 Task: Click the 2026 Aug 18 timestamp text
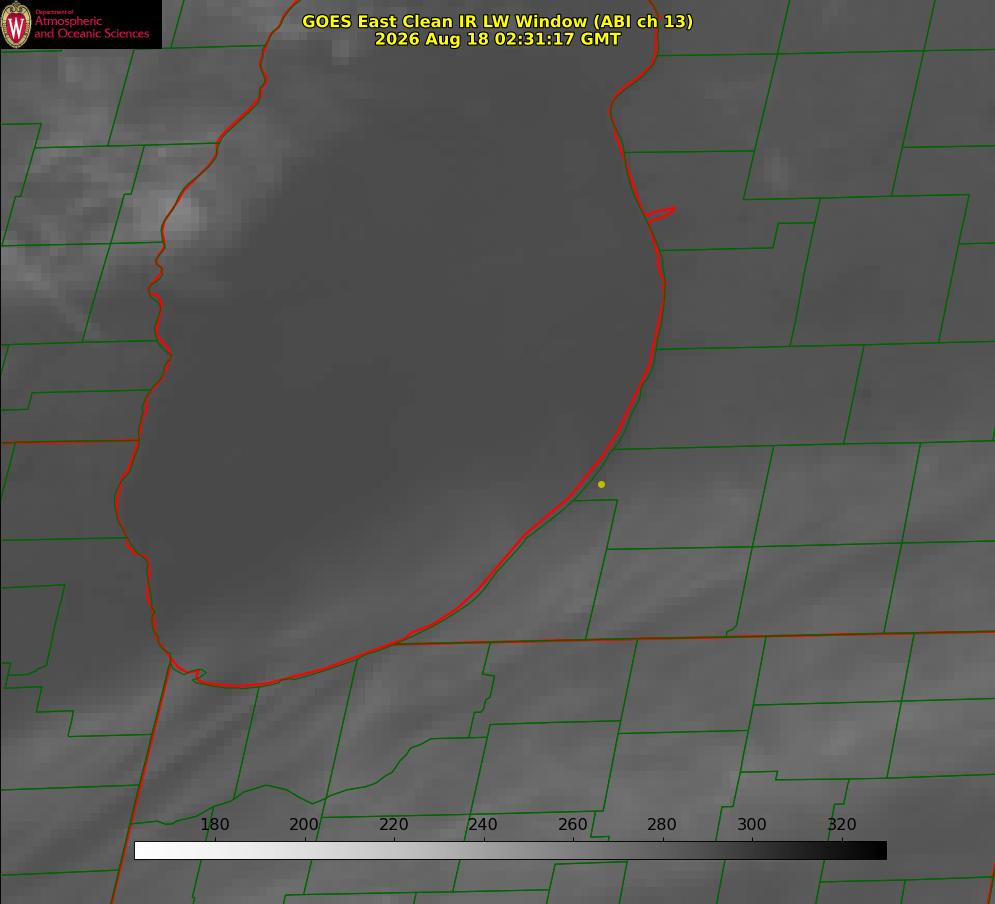click(498, 39)
